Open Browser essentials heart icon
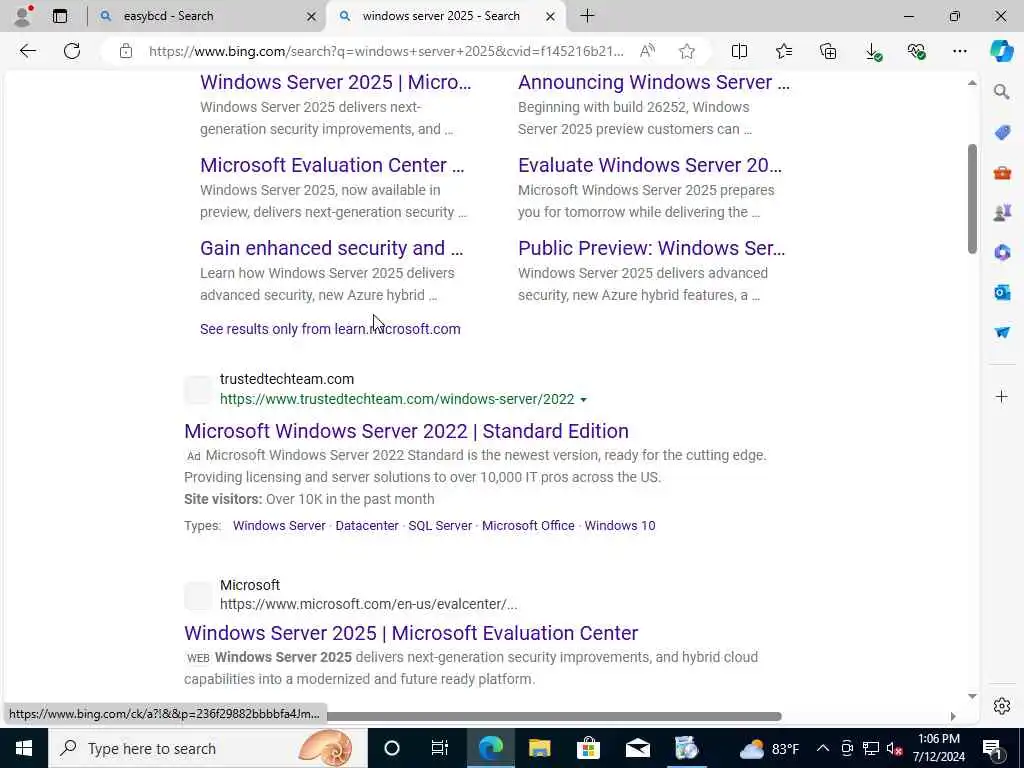This screenshot has height=768, width=1024. click(916, 51)
